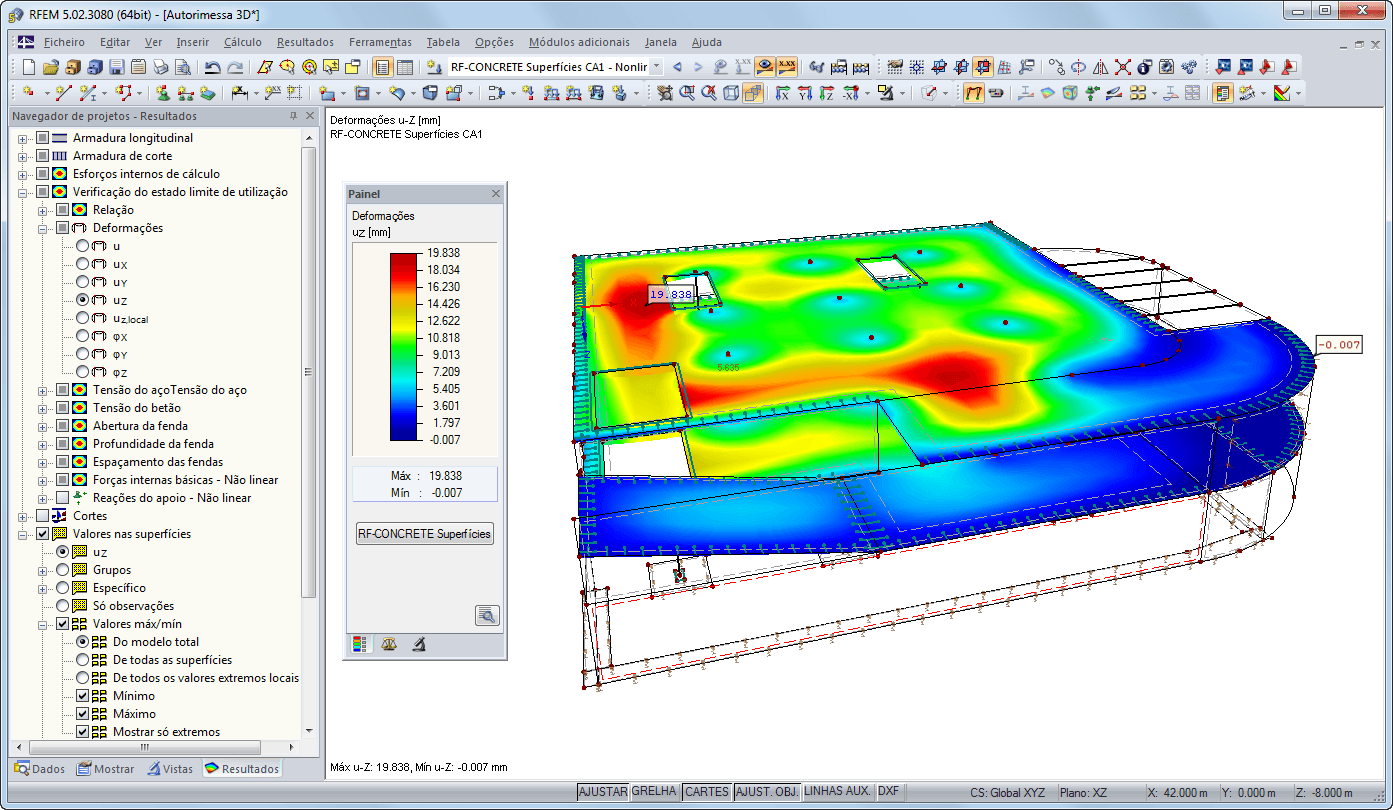Open the RF-CONCRETE load case dropdown
This screenshot has height=810, width=1393.
pos(657,67)
